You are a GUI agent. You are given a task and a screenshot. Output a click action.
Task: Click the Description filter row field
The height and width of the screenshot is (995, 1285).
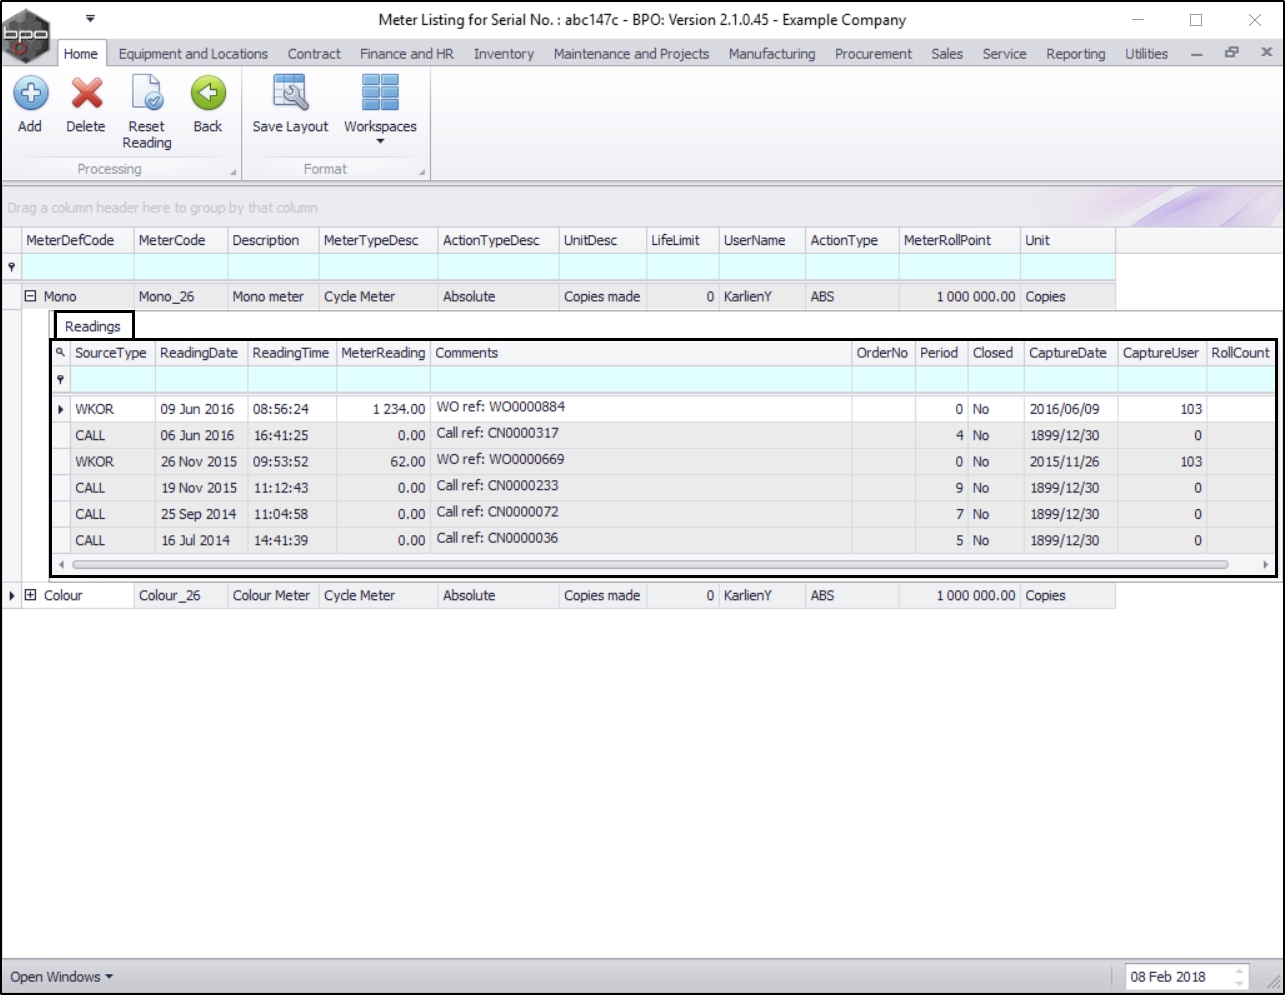pyautogui.click(x=274, y=267)
